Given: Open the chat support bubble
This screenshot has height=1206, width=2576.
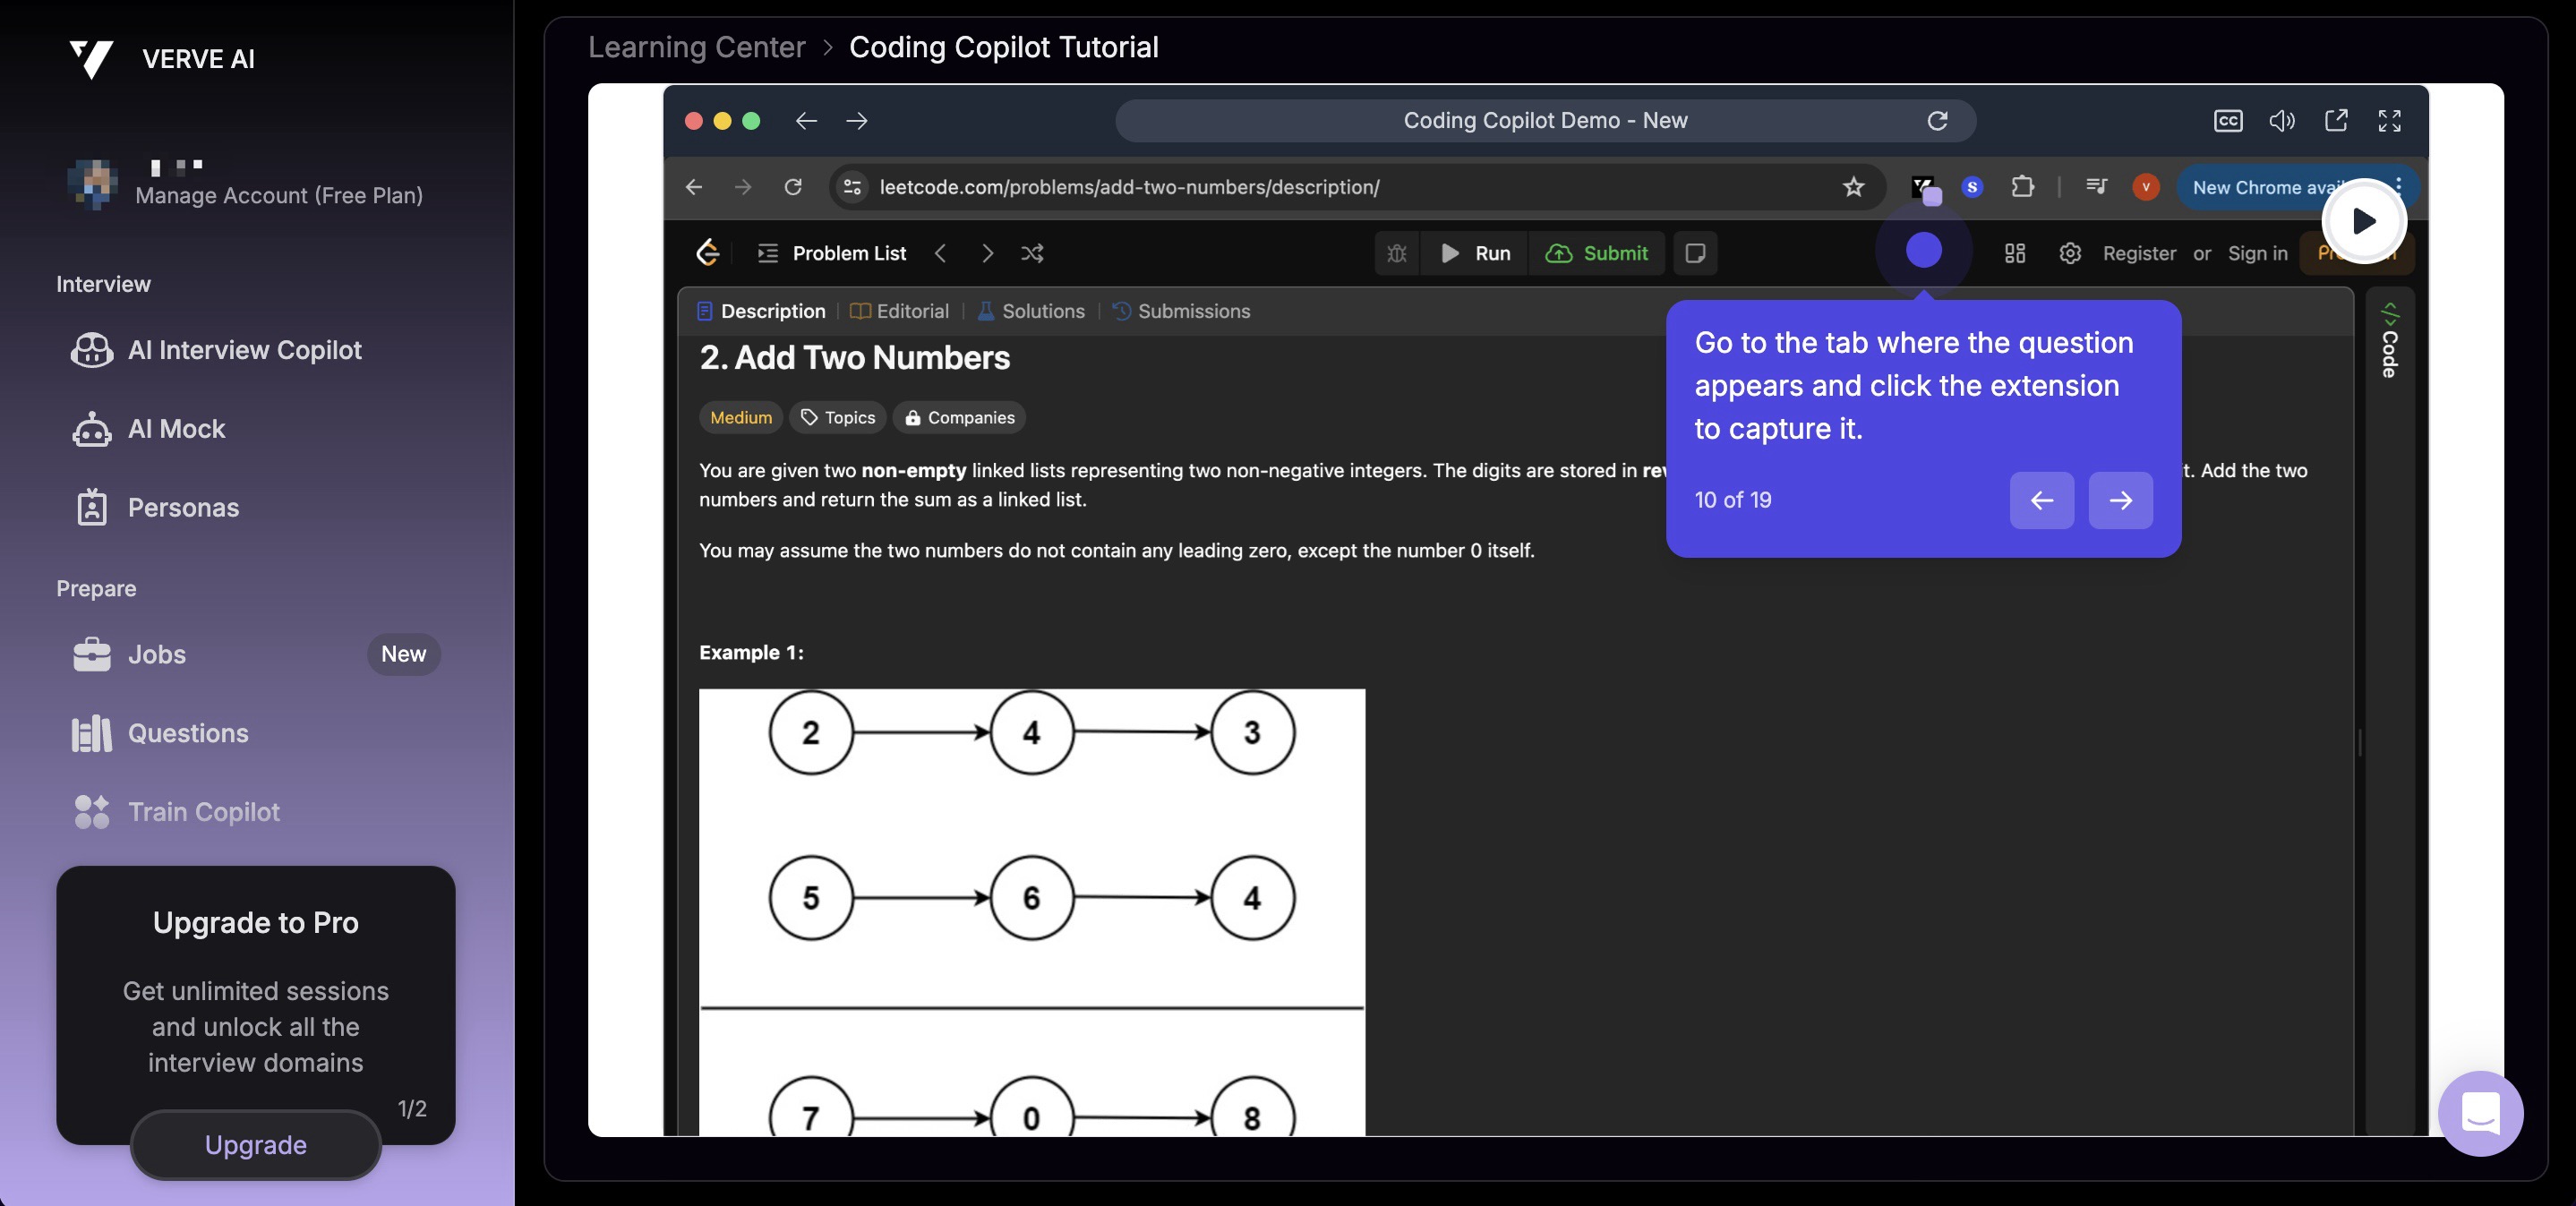Looking at the screenshot, I should click(2480, 1113).
